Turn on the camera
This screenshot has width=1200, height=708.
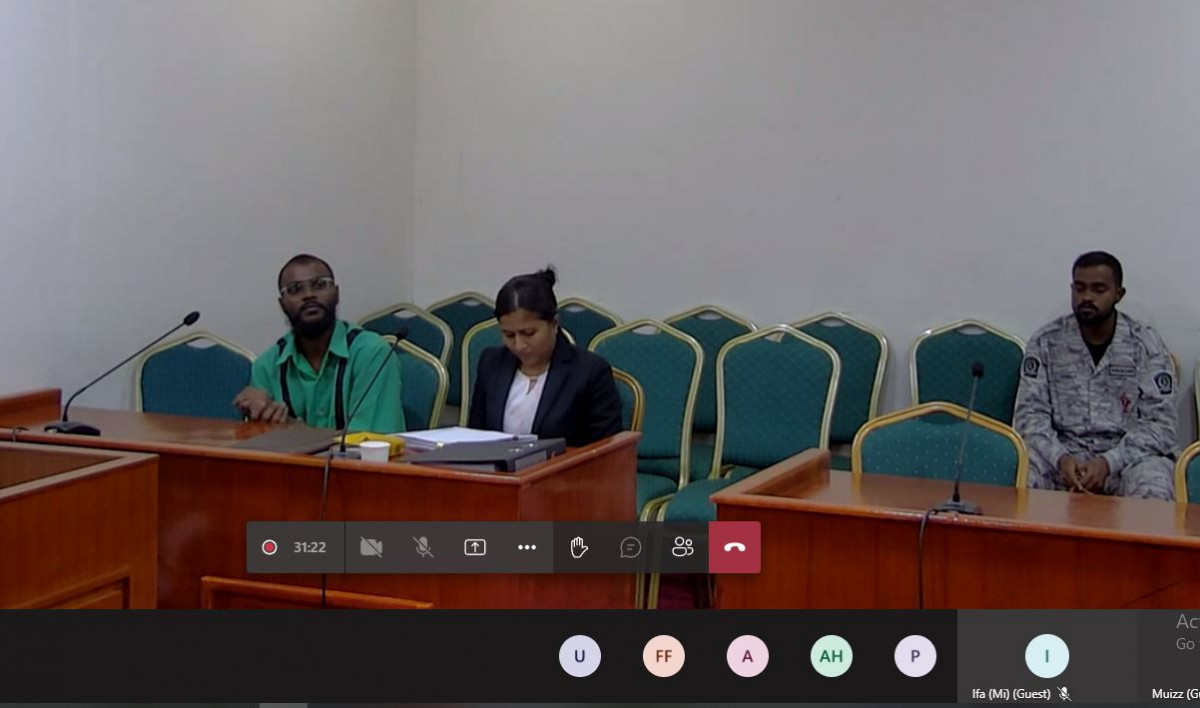371,547
